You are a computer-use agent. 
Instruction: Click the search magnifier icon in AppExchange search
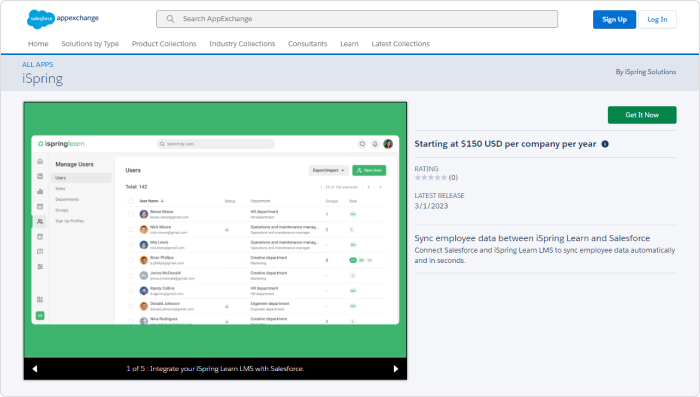click(x=170, y=19)
